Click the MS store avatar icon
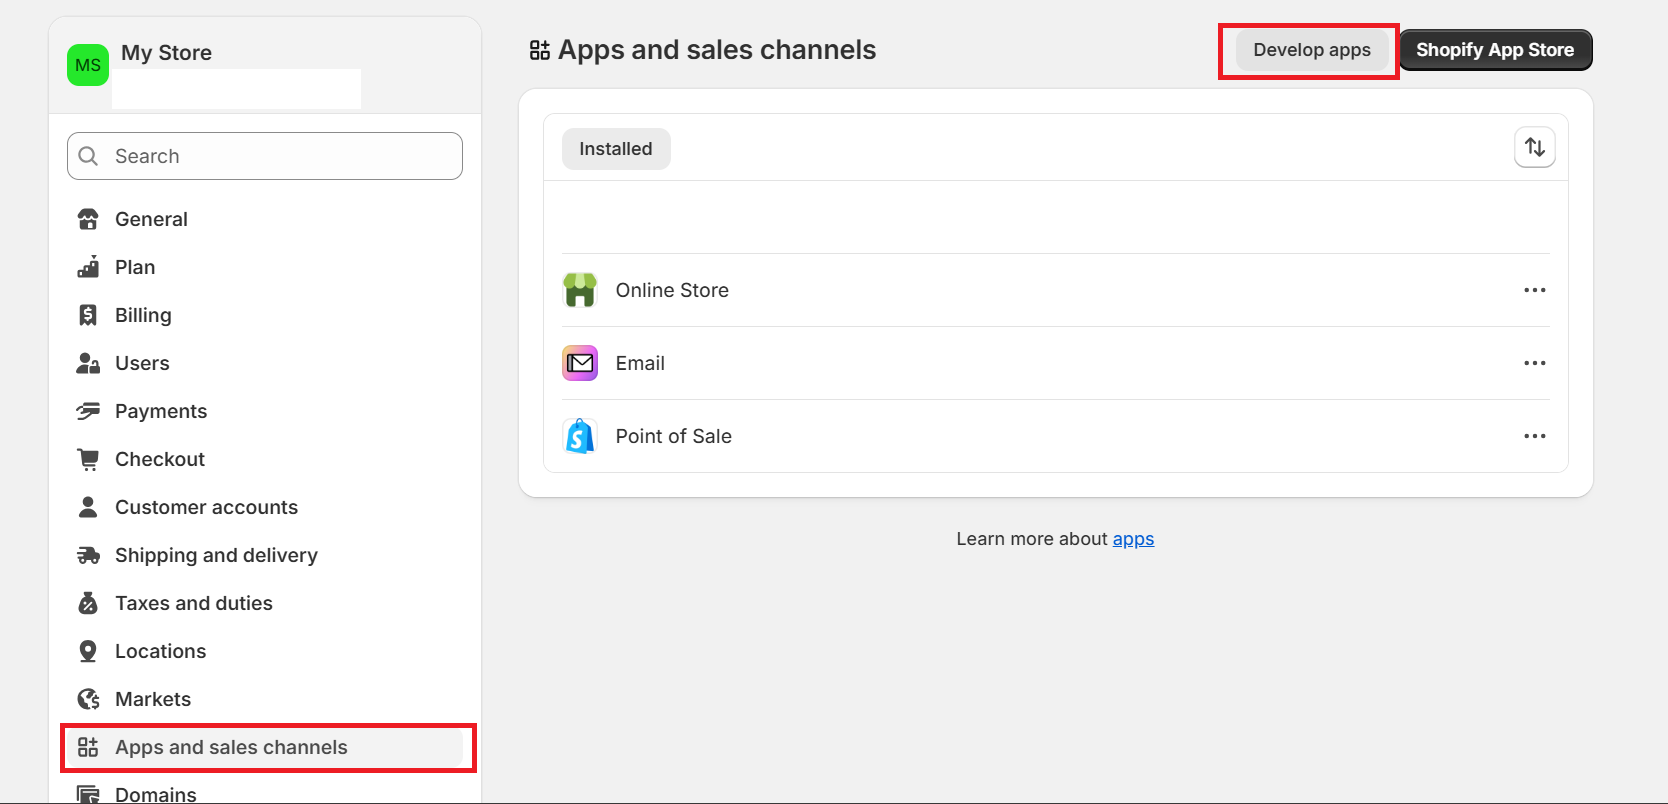This screenshot has height=804, width=1668. point(88,65)
